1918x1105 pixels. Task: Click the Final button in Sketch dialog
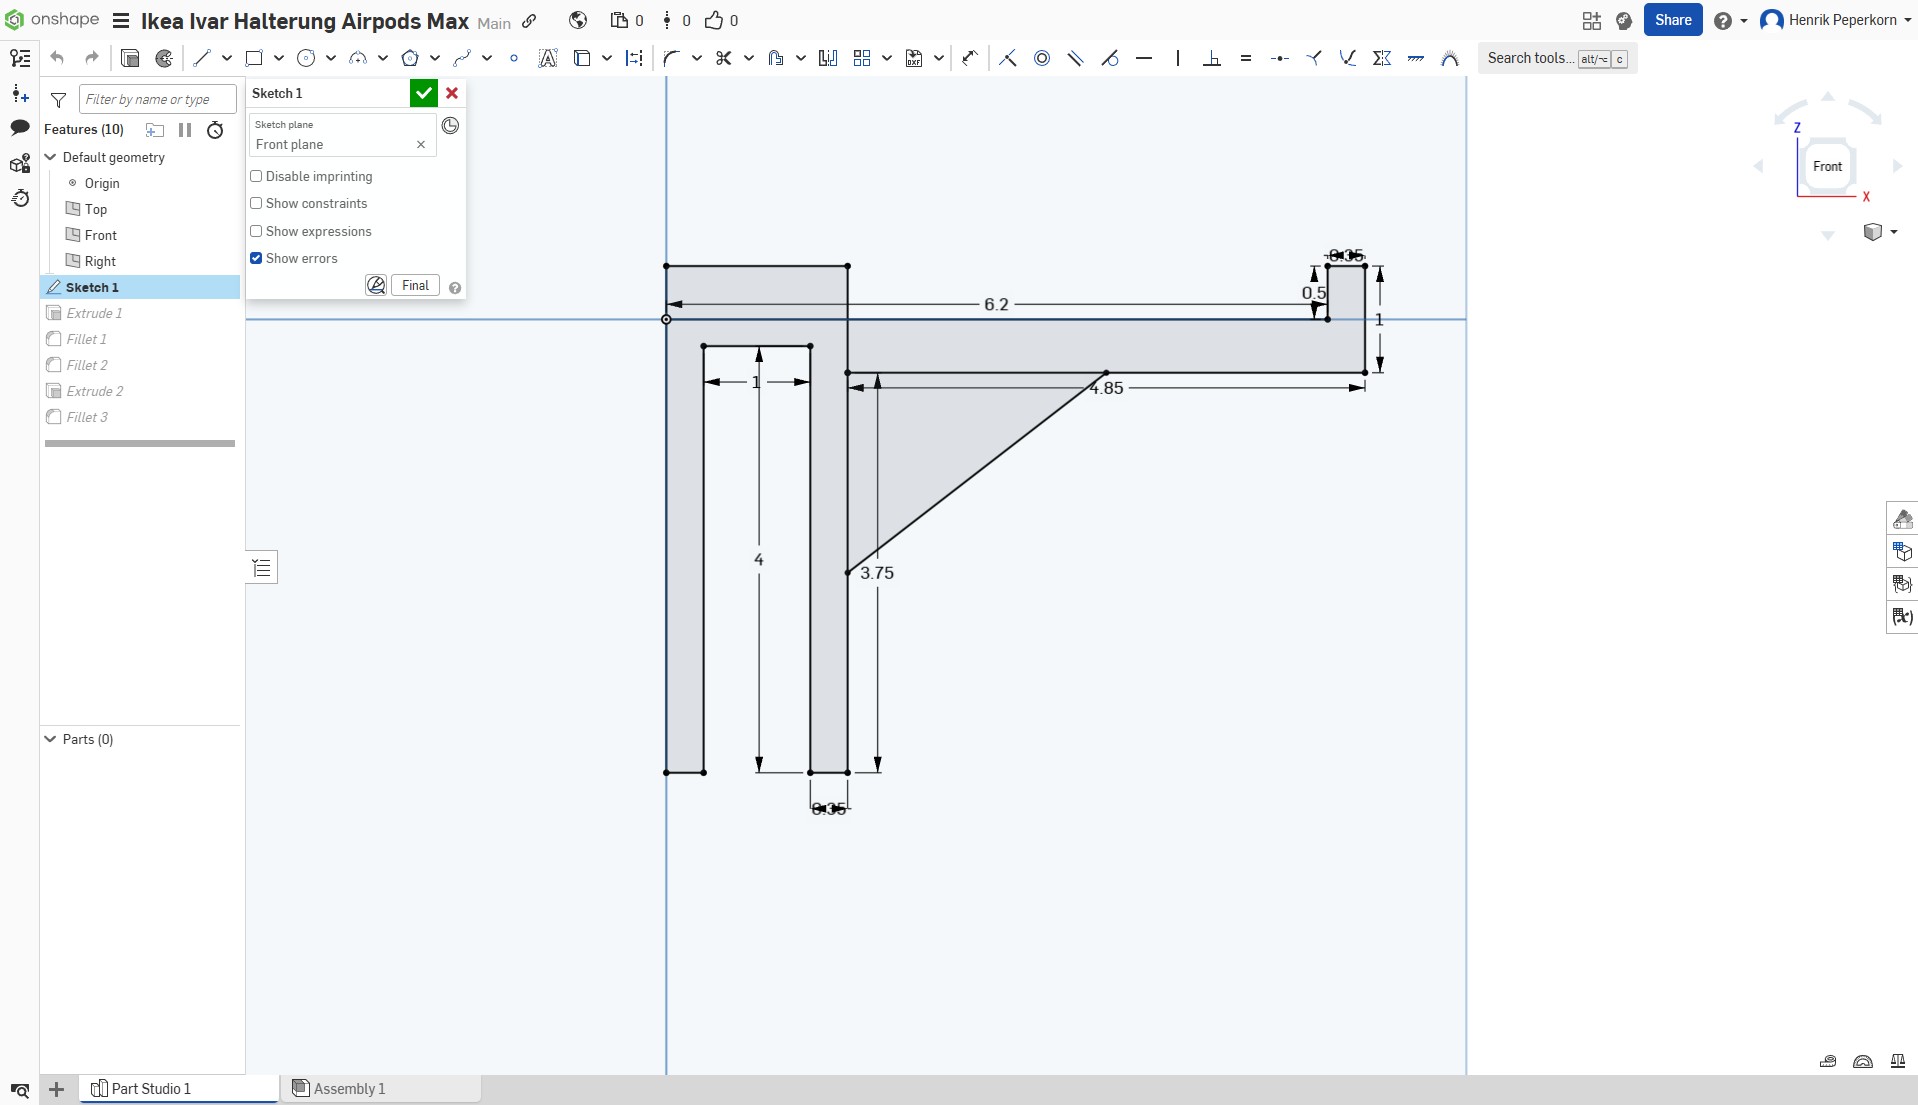pos(415,285)
